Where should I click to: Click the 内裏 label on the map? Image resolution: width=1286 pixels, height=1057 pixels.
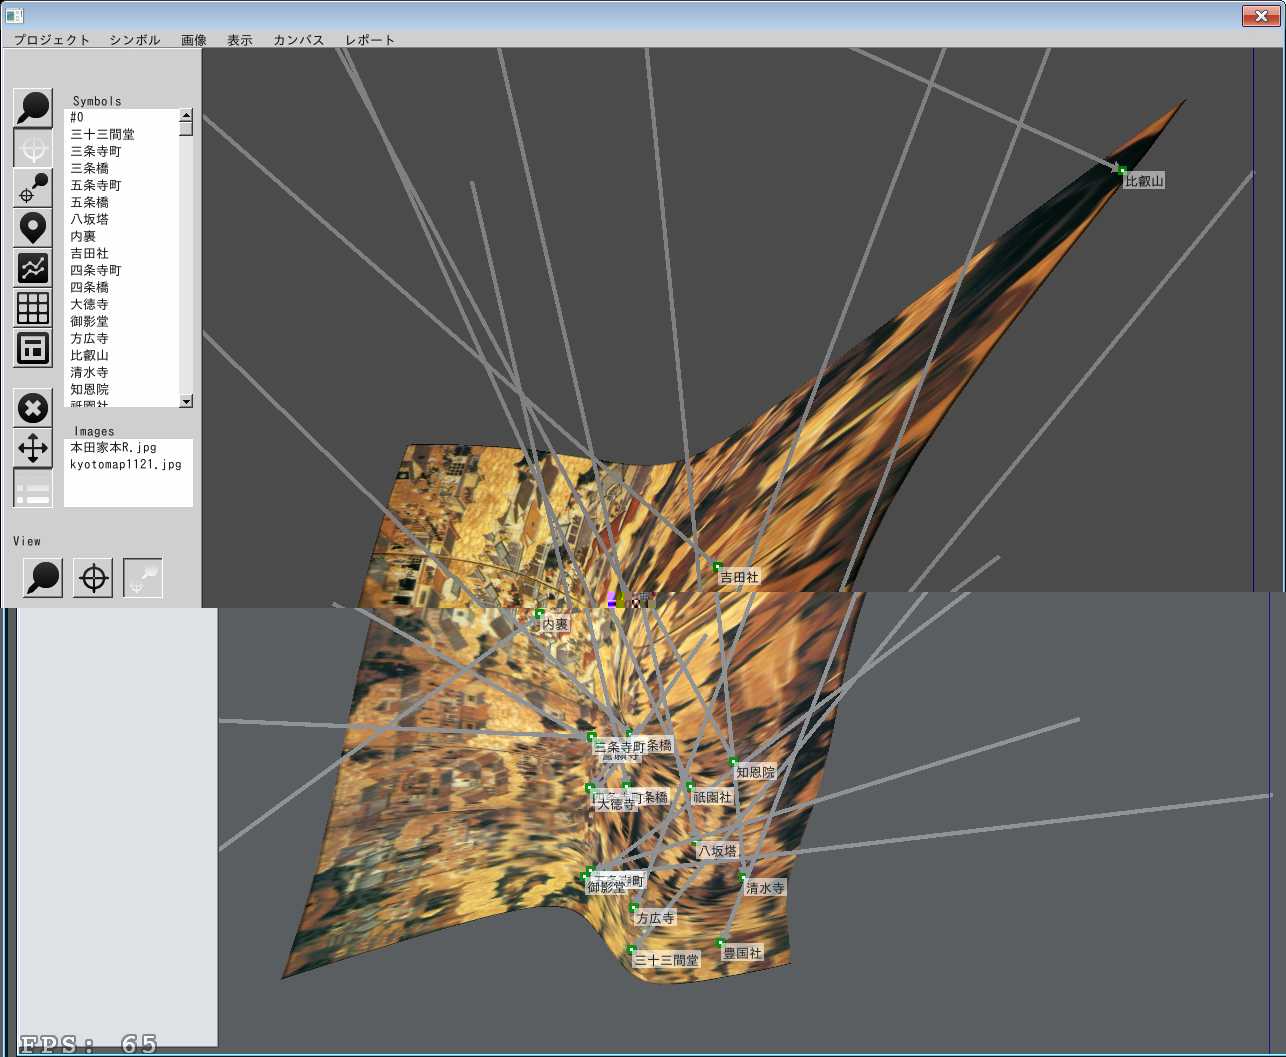coord(555,624)
